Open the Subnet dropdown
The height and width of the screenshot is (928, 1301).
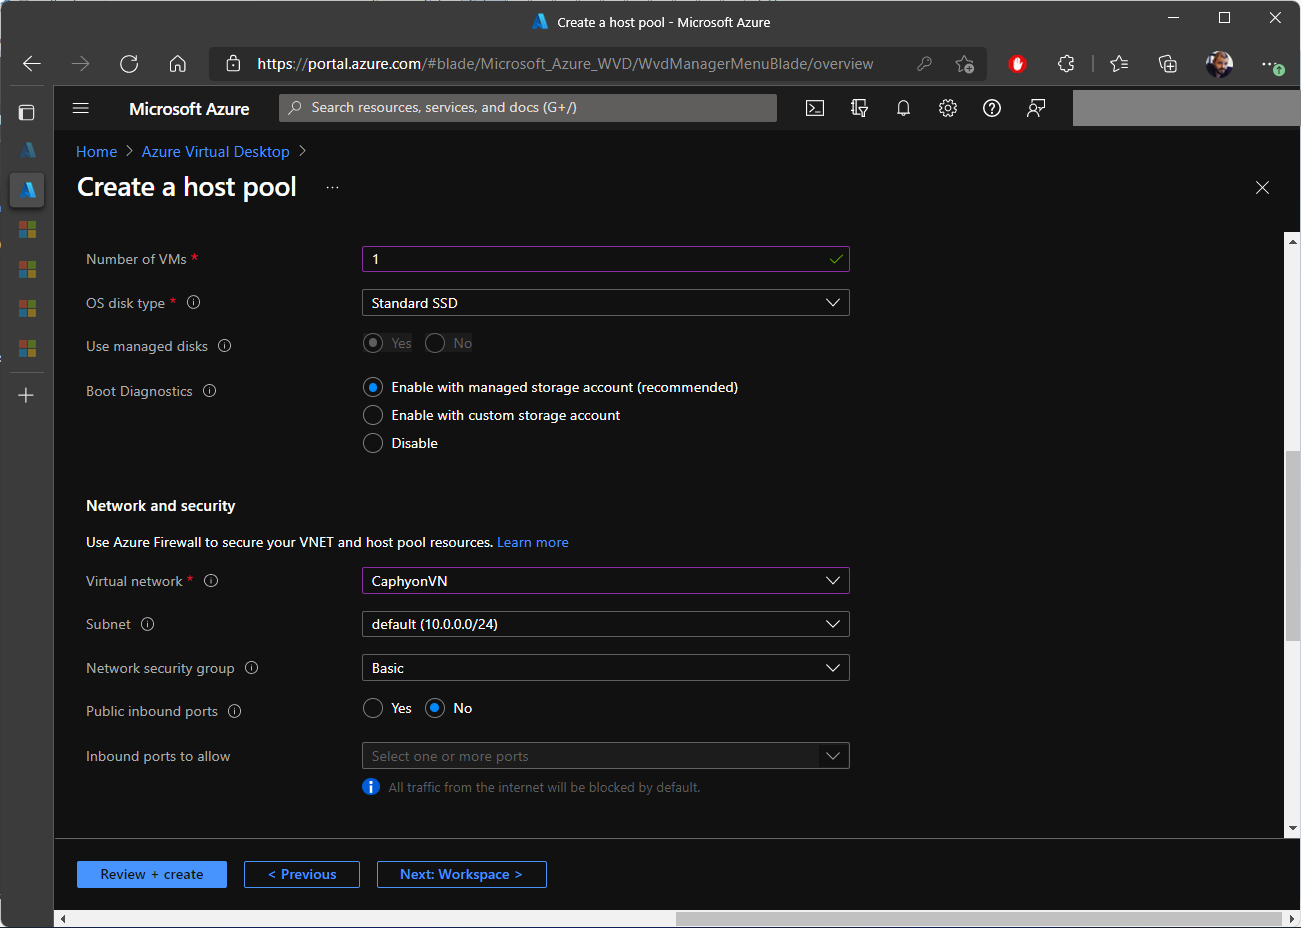point(605,624)
